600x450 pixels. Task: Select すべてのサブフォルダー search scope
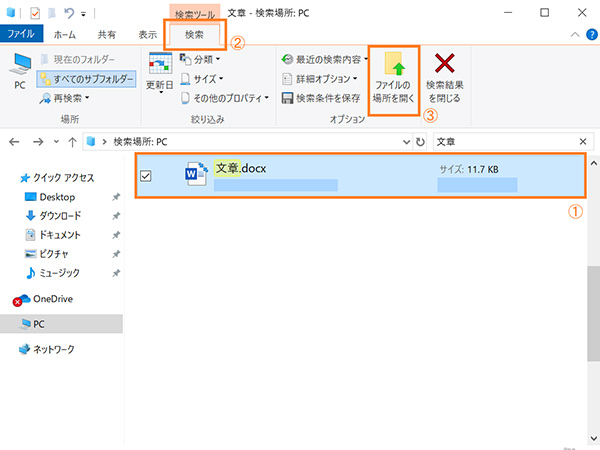[x=87, y=79]
